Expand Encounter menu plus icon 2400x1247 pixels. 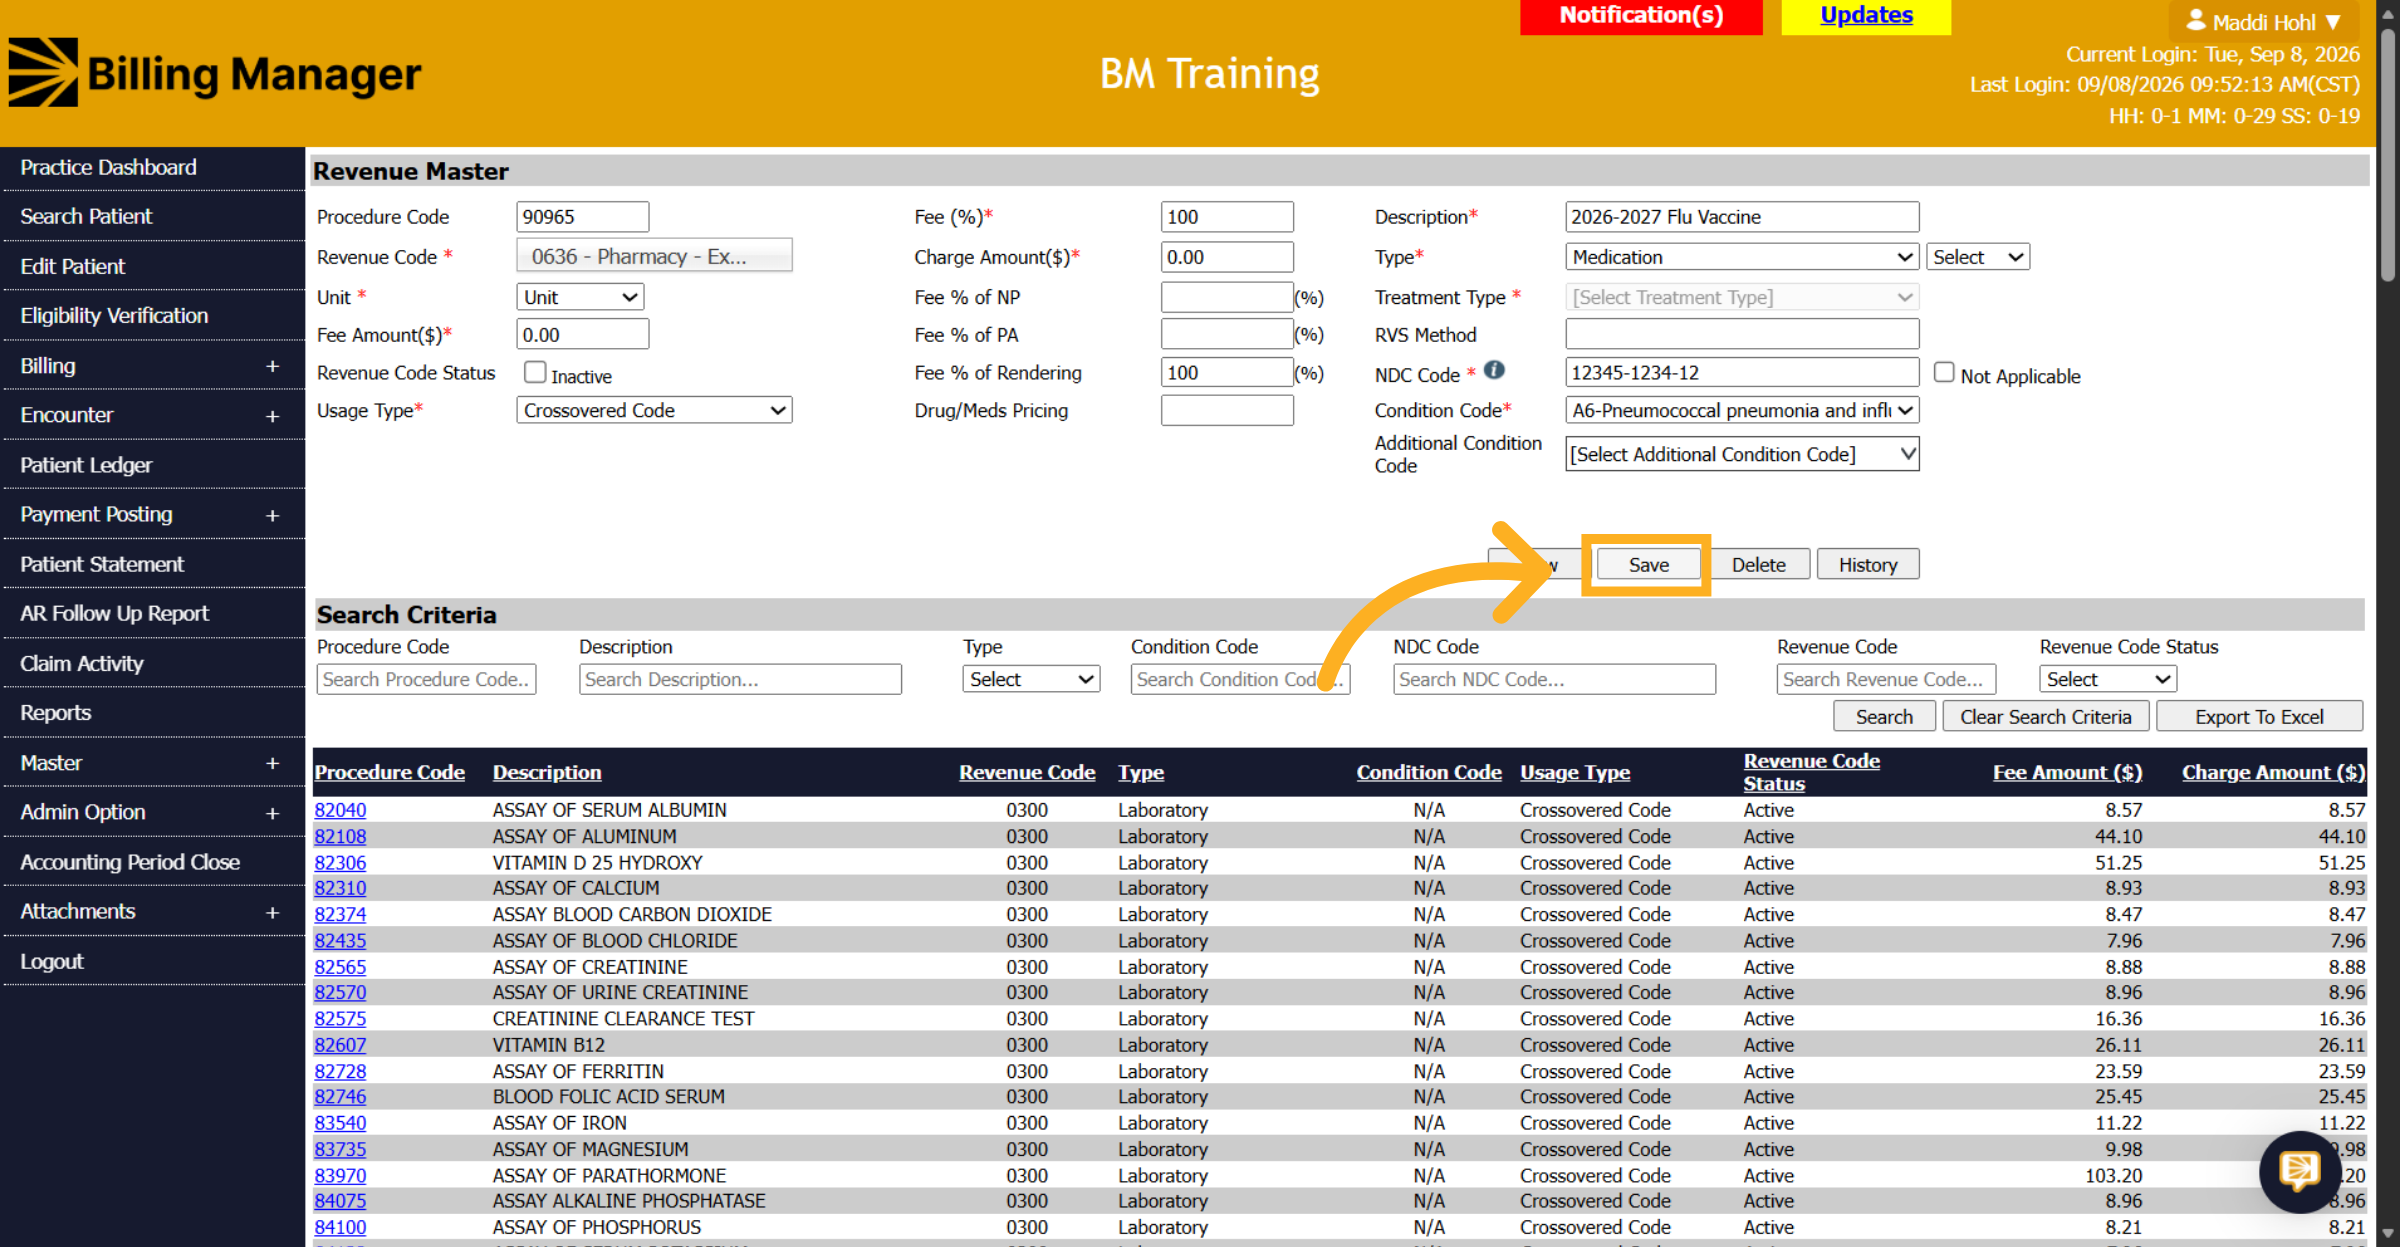pyautogui.click(x=272, y=416)
